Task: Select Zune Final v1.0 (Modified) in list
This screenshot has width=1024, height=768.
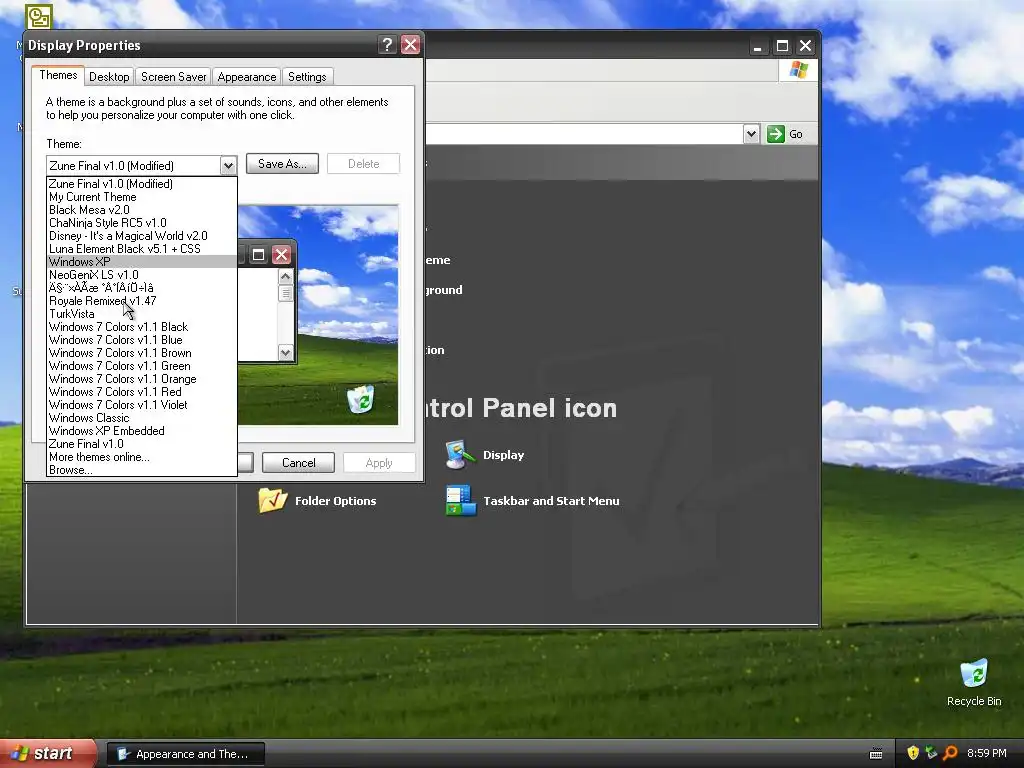Action: [142, 184]
